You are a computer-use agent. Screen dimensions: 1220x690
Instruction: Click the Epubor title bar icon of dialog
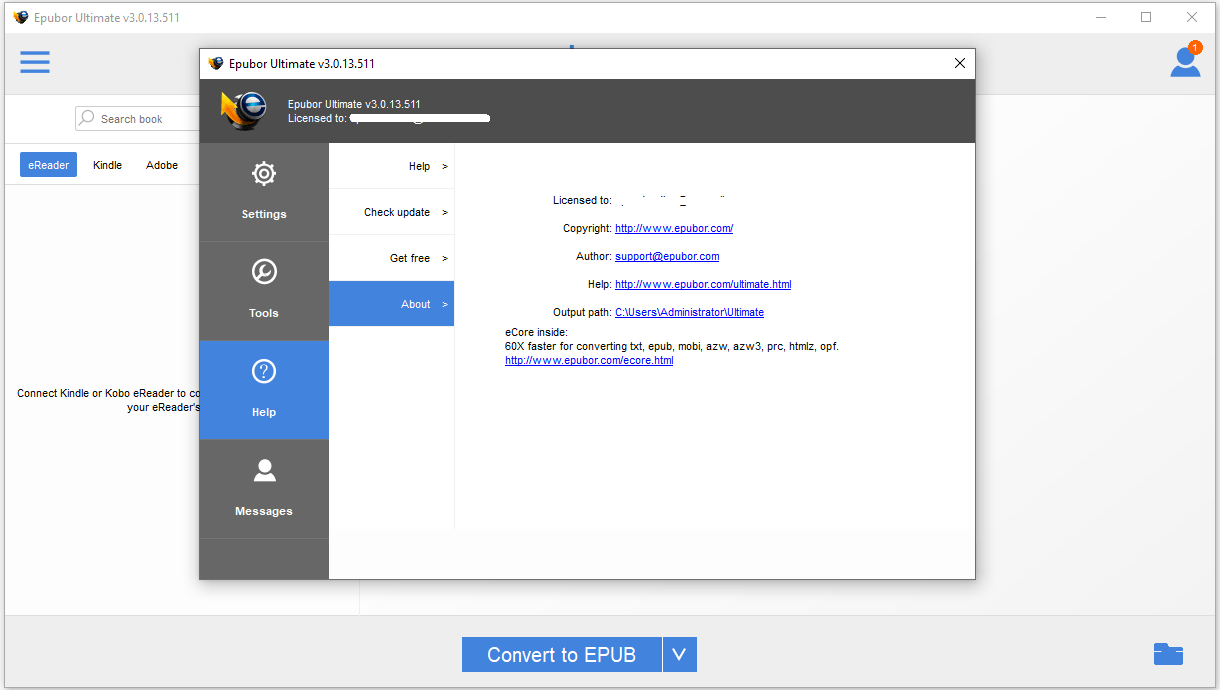[216, 63]
